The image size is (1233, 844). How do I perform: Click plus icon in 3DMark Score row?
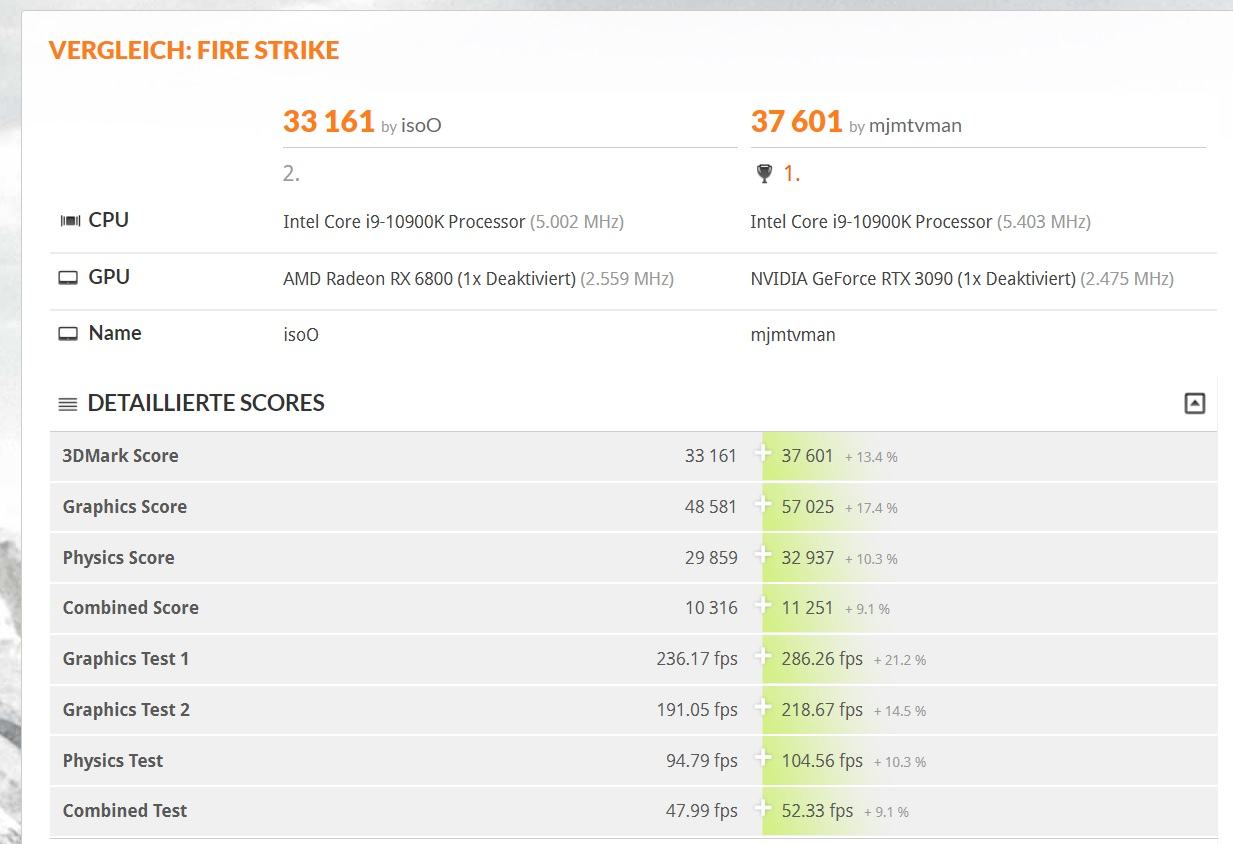click(763, 454)
